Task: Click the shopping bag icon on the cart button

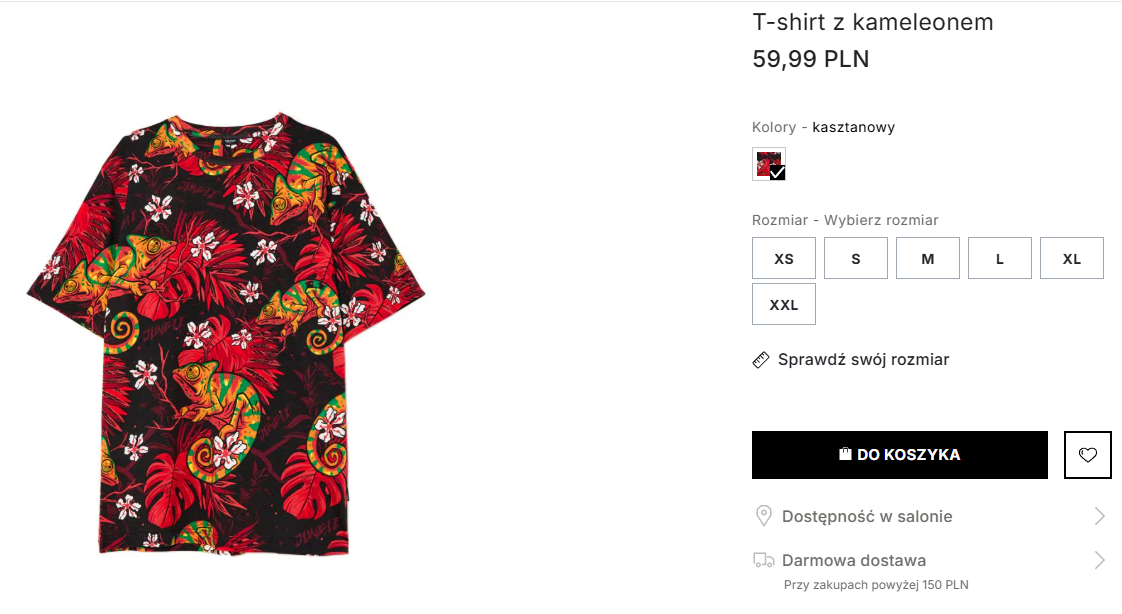Action: 845,454
